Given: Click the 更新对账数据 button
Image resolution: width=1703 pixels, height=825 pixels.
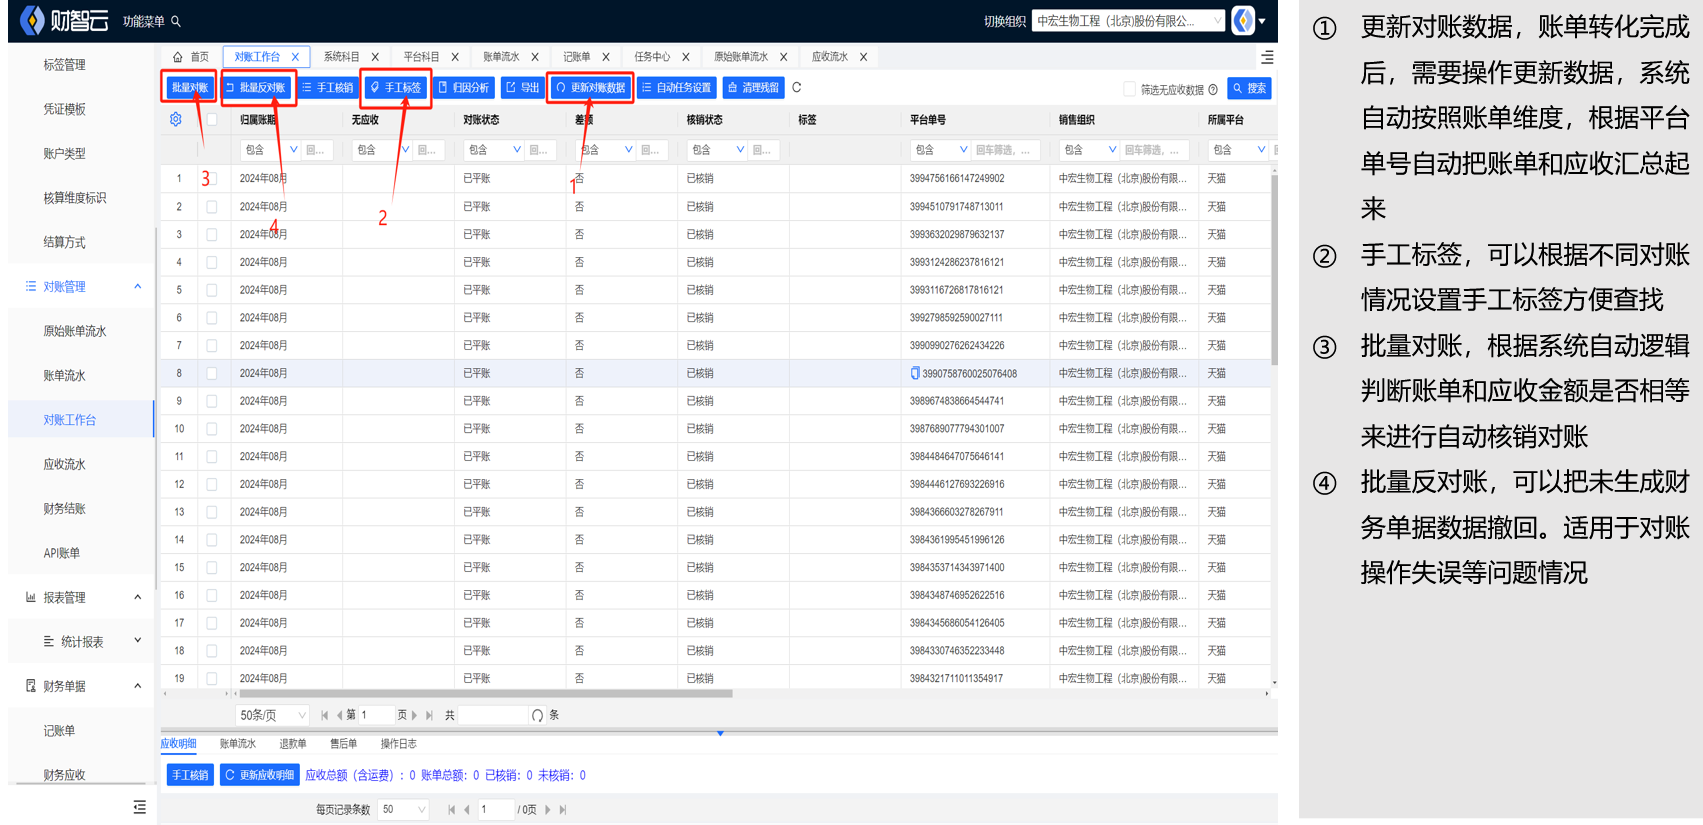Looking at the screenshot, I should pyautogui.click(x=591, y=88).
